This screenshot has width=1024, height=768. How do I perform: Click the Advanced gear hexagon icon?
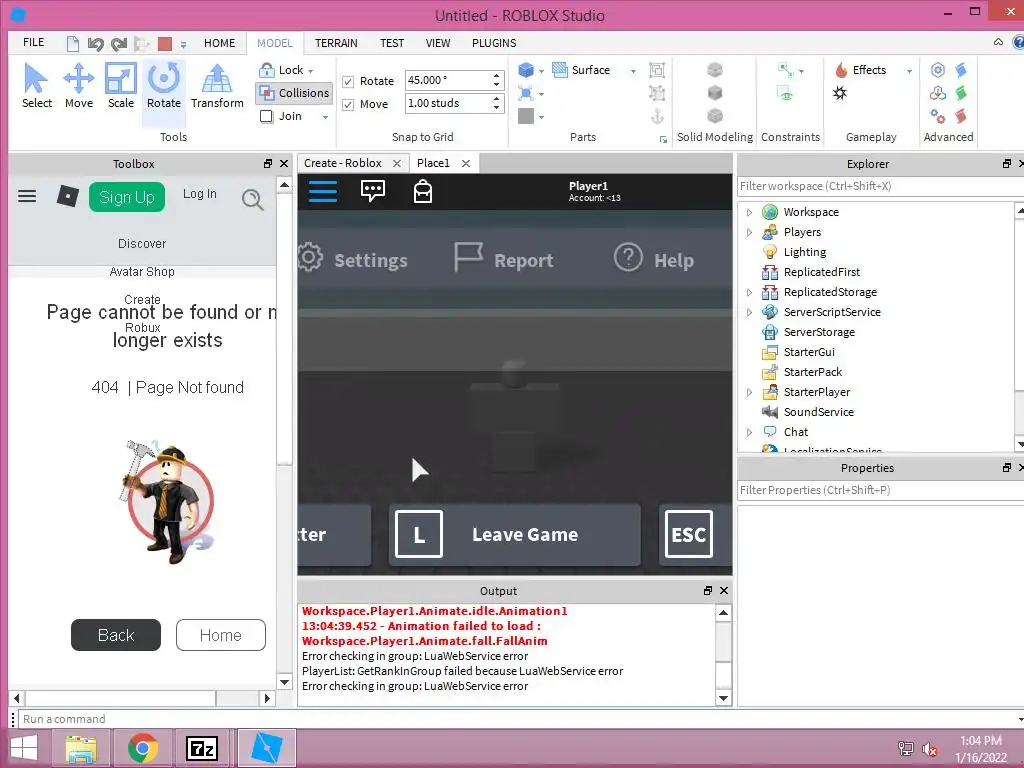[x=938, y=70]
